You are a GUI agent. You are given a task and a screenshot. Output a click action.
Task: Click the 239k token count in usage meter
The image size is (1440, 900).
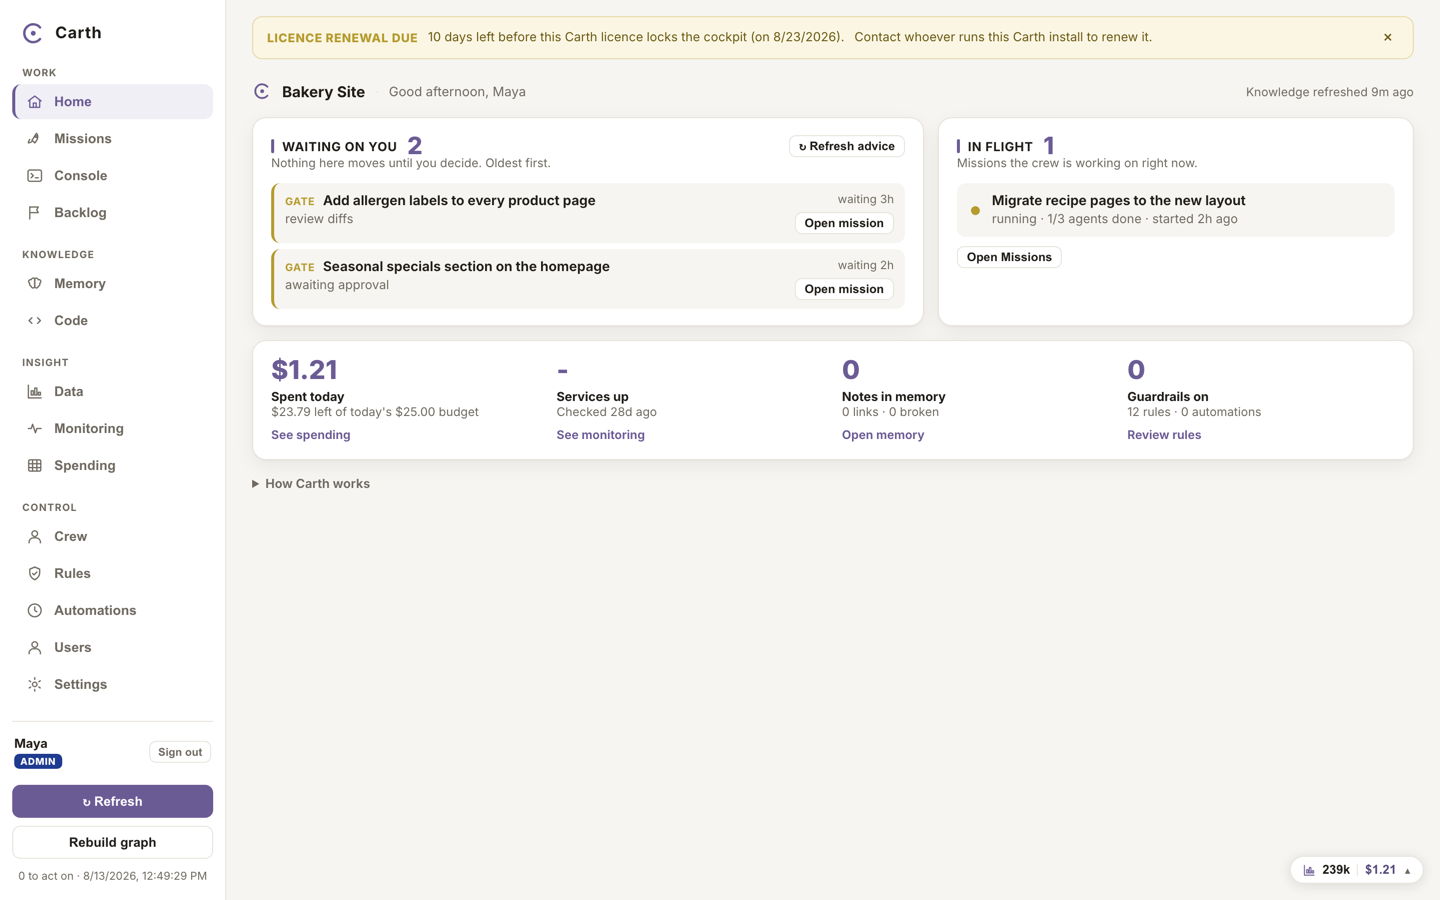[1336, 871]
